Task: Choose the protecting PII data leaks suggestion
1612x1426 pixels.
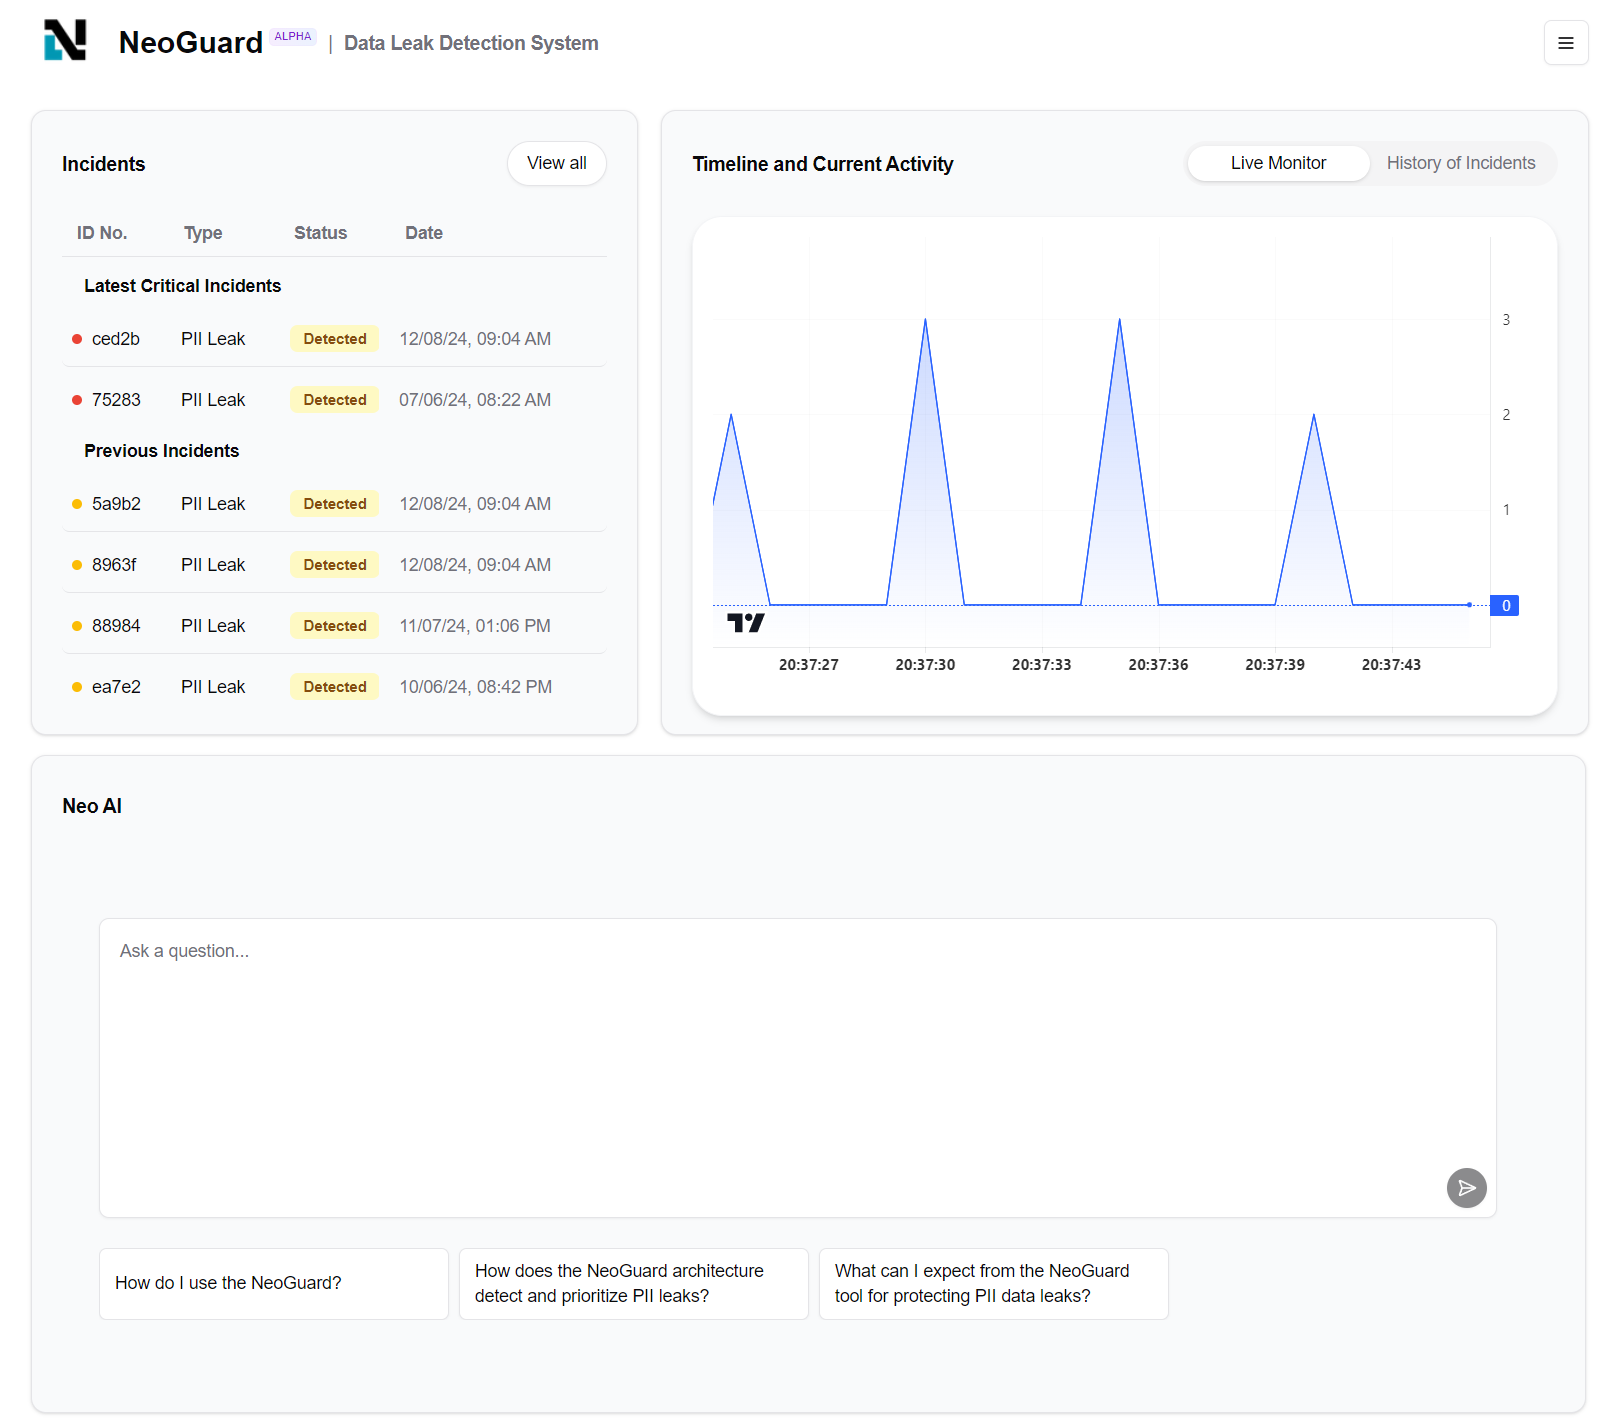Action: click(x=994, y=1283)
